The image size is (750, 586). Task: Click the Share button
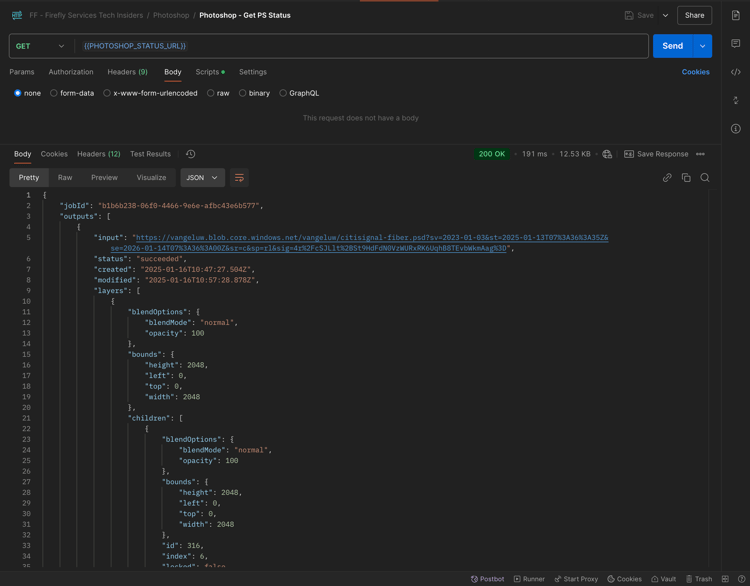click(694, 15)
